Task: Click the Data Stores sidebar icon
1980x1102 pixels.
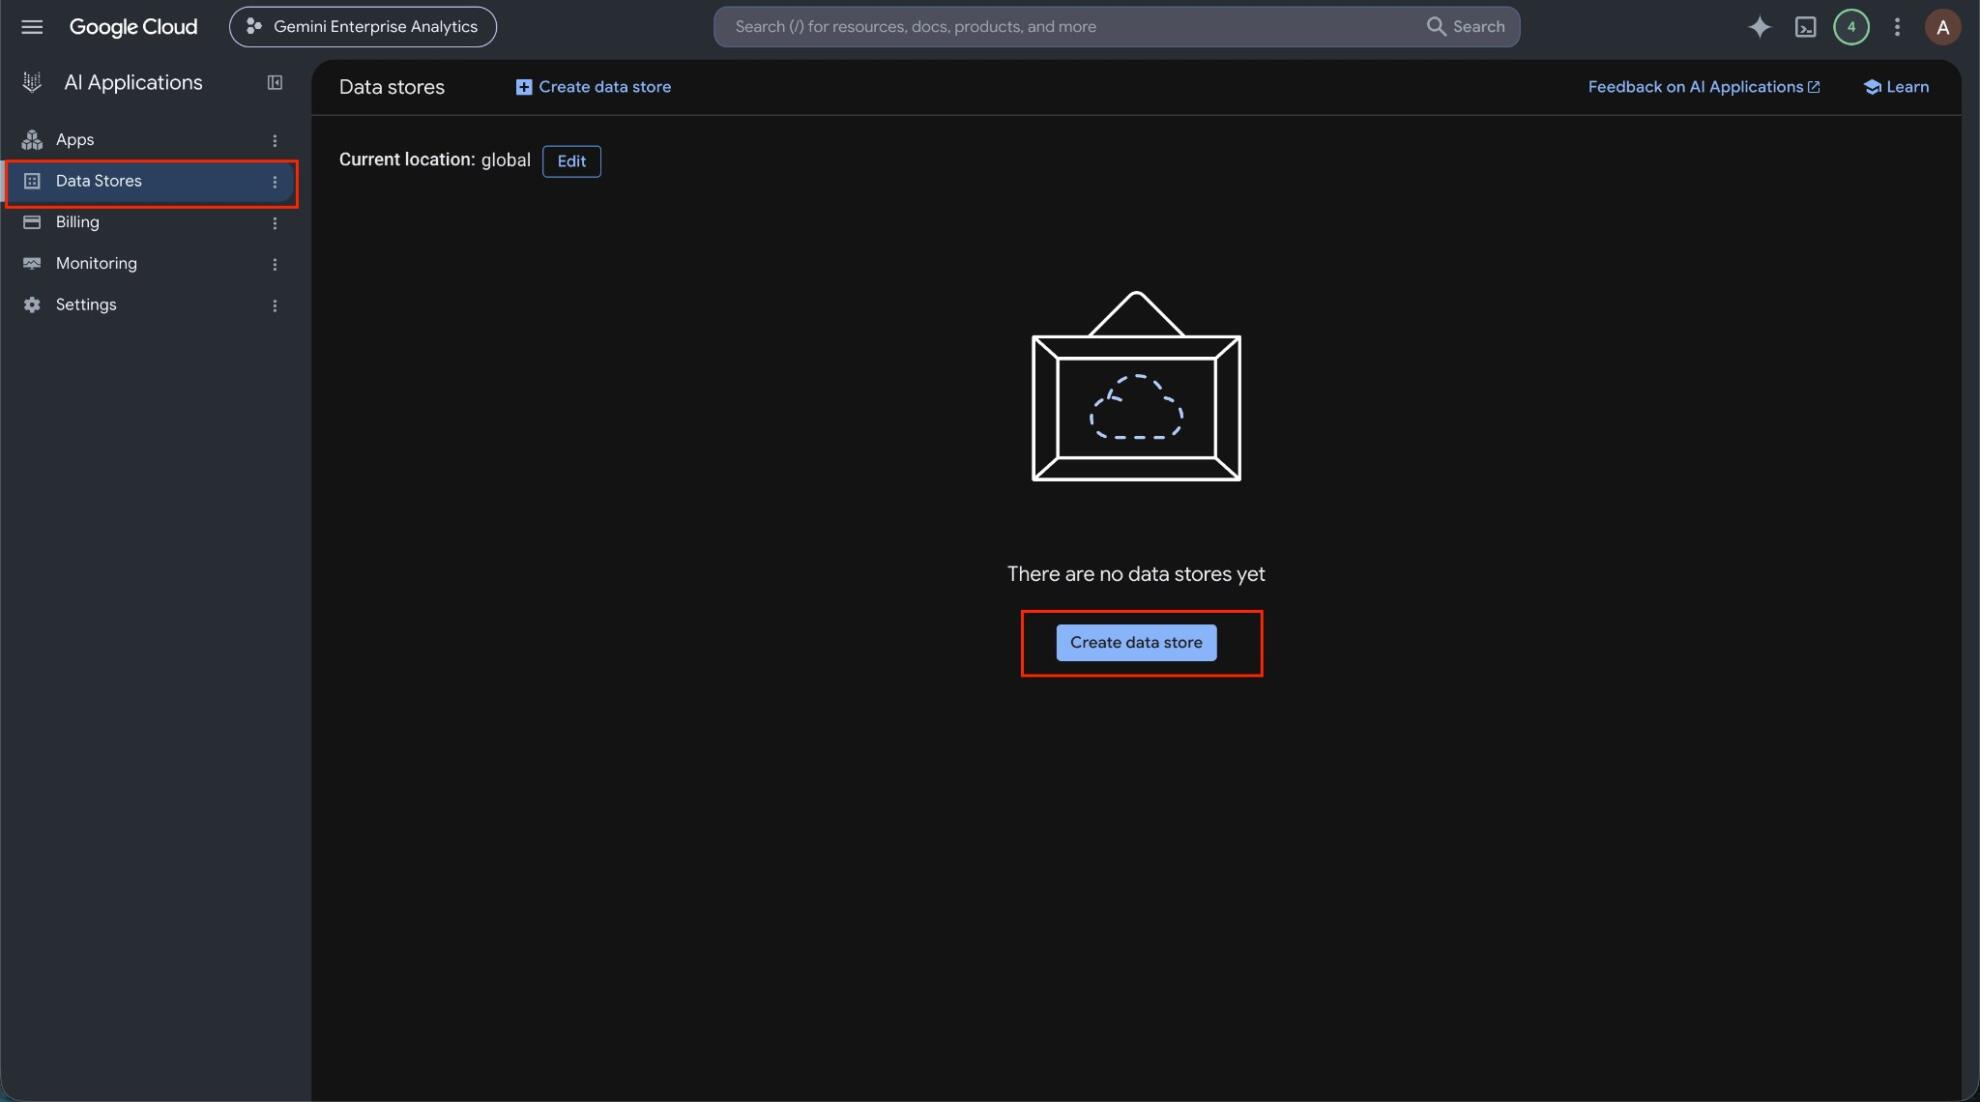Action: point(32,181)
